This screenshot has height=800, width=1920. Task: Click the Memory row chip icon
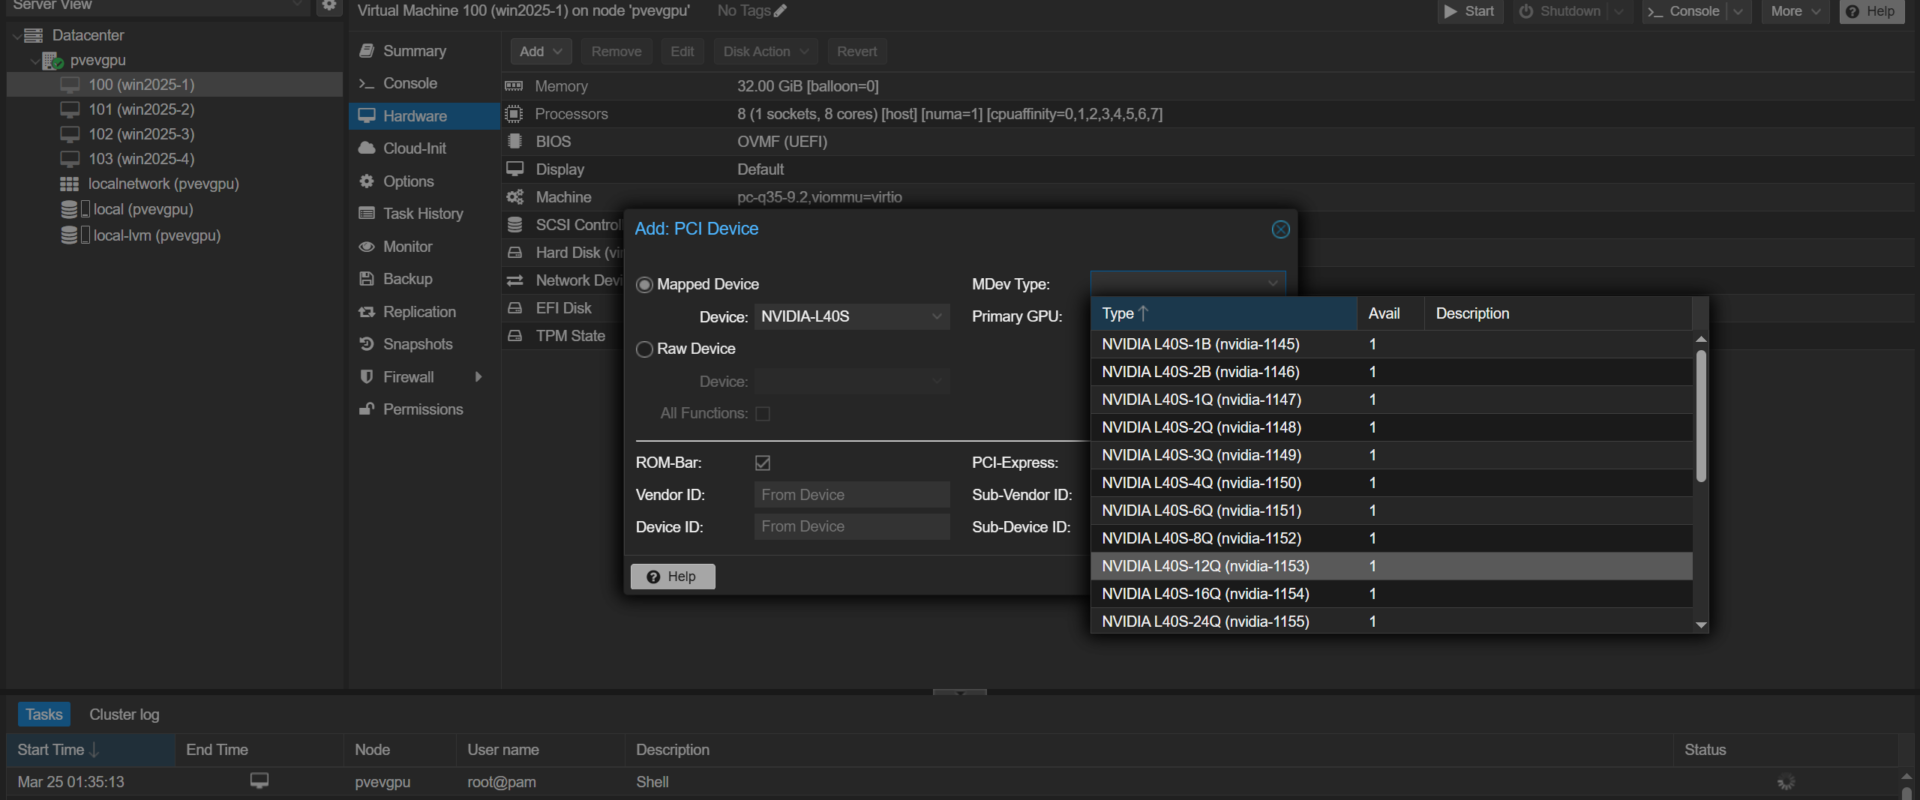click(514, 86)
